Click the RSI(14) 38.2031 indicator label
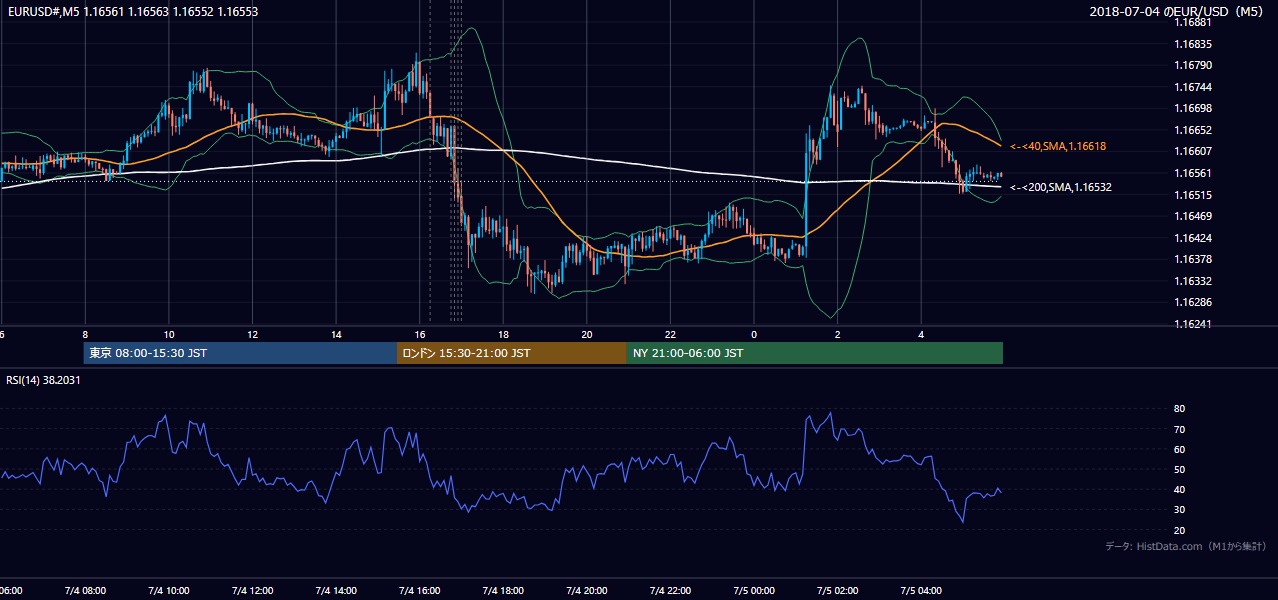 [x=44, y=380]
